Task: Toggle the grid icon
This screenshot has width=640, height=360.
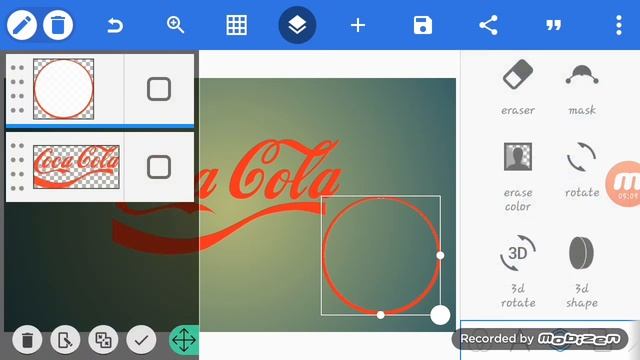Action: pyautogui.click(x=236, y=25)
